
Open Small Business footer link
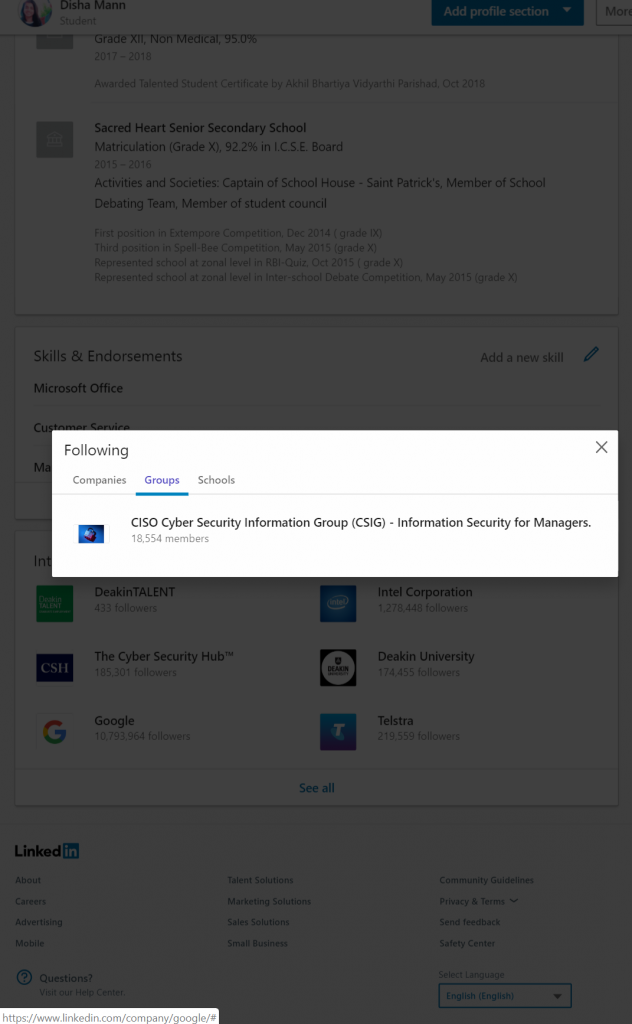click(257, 943)
